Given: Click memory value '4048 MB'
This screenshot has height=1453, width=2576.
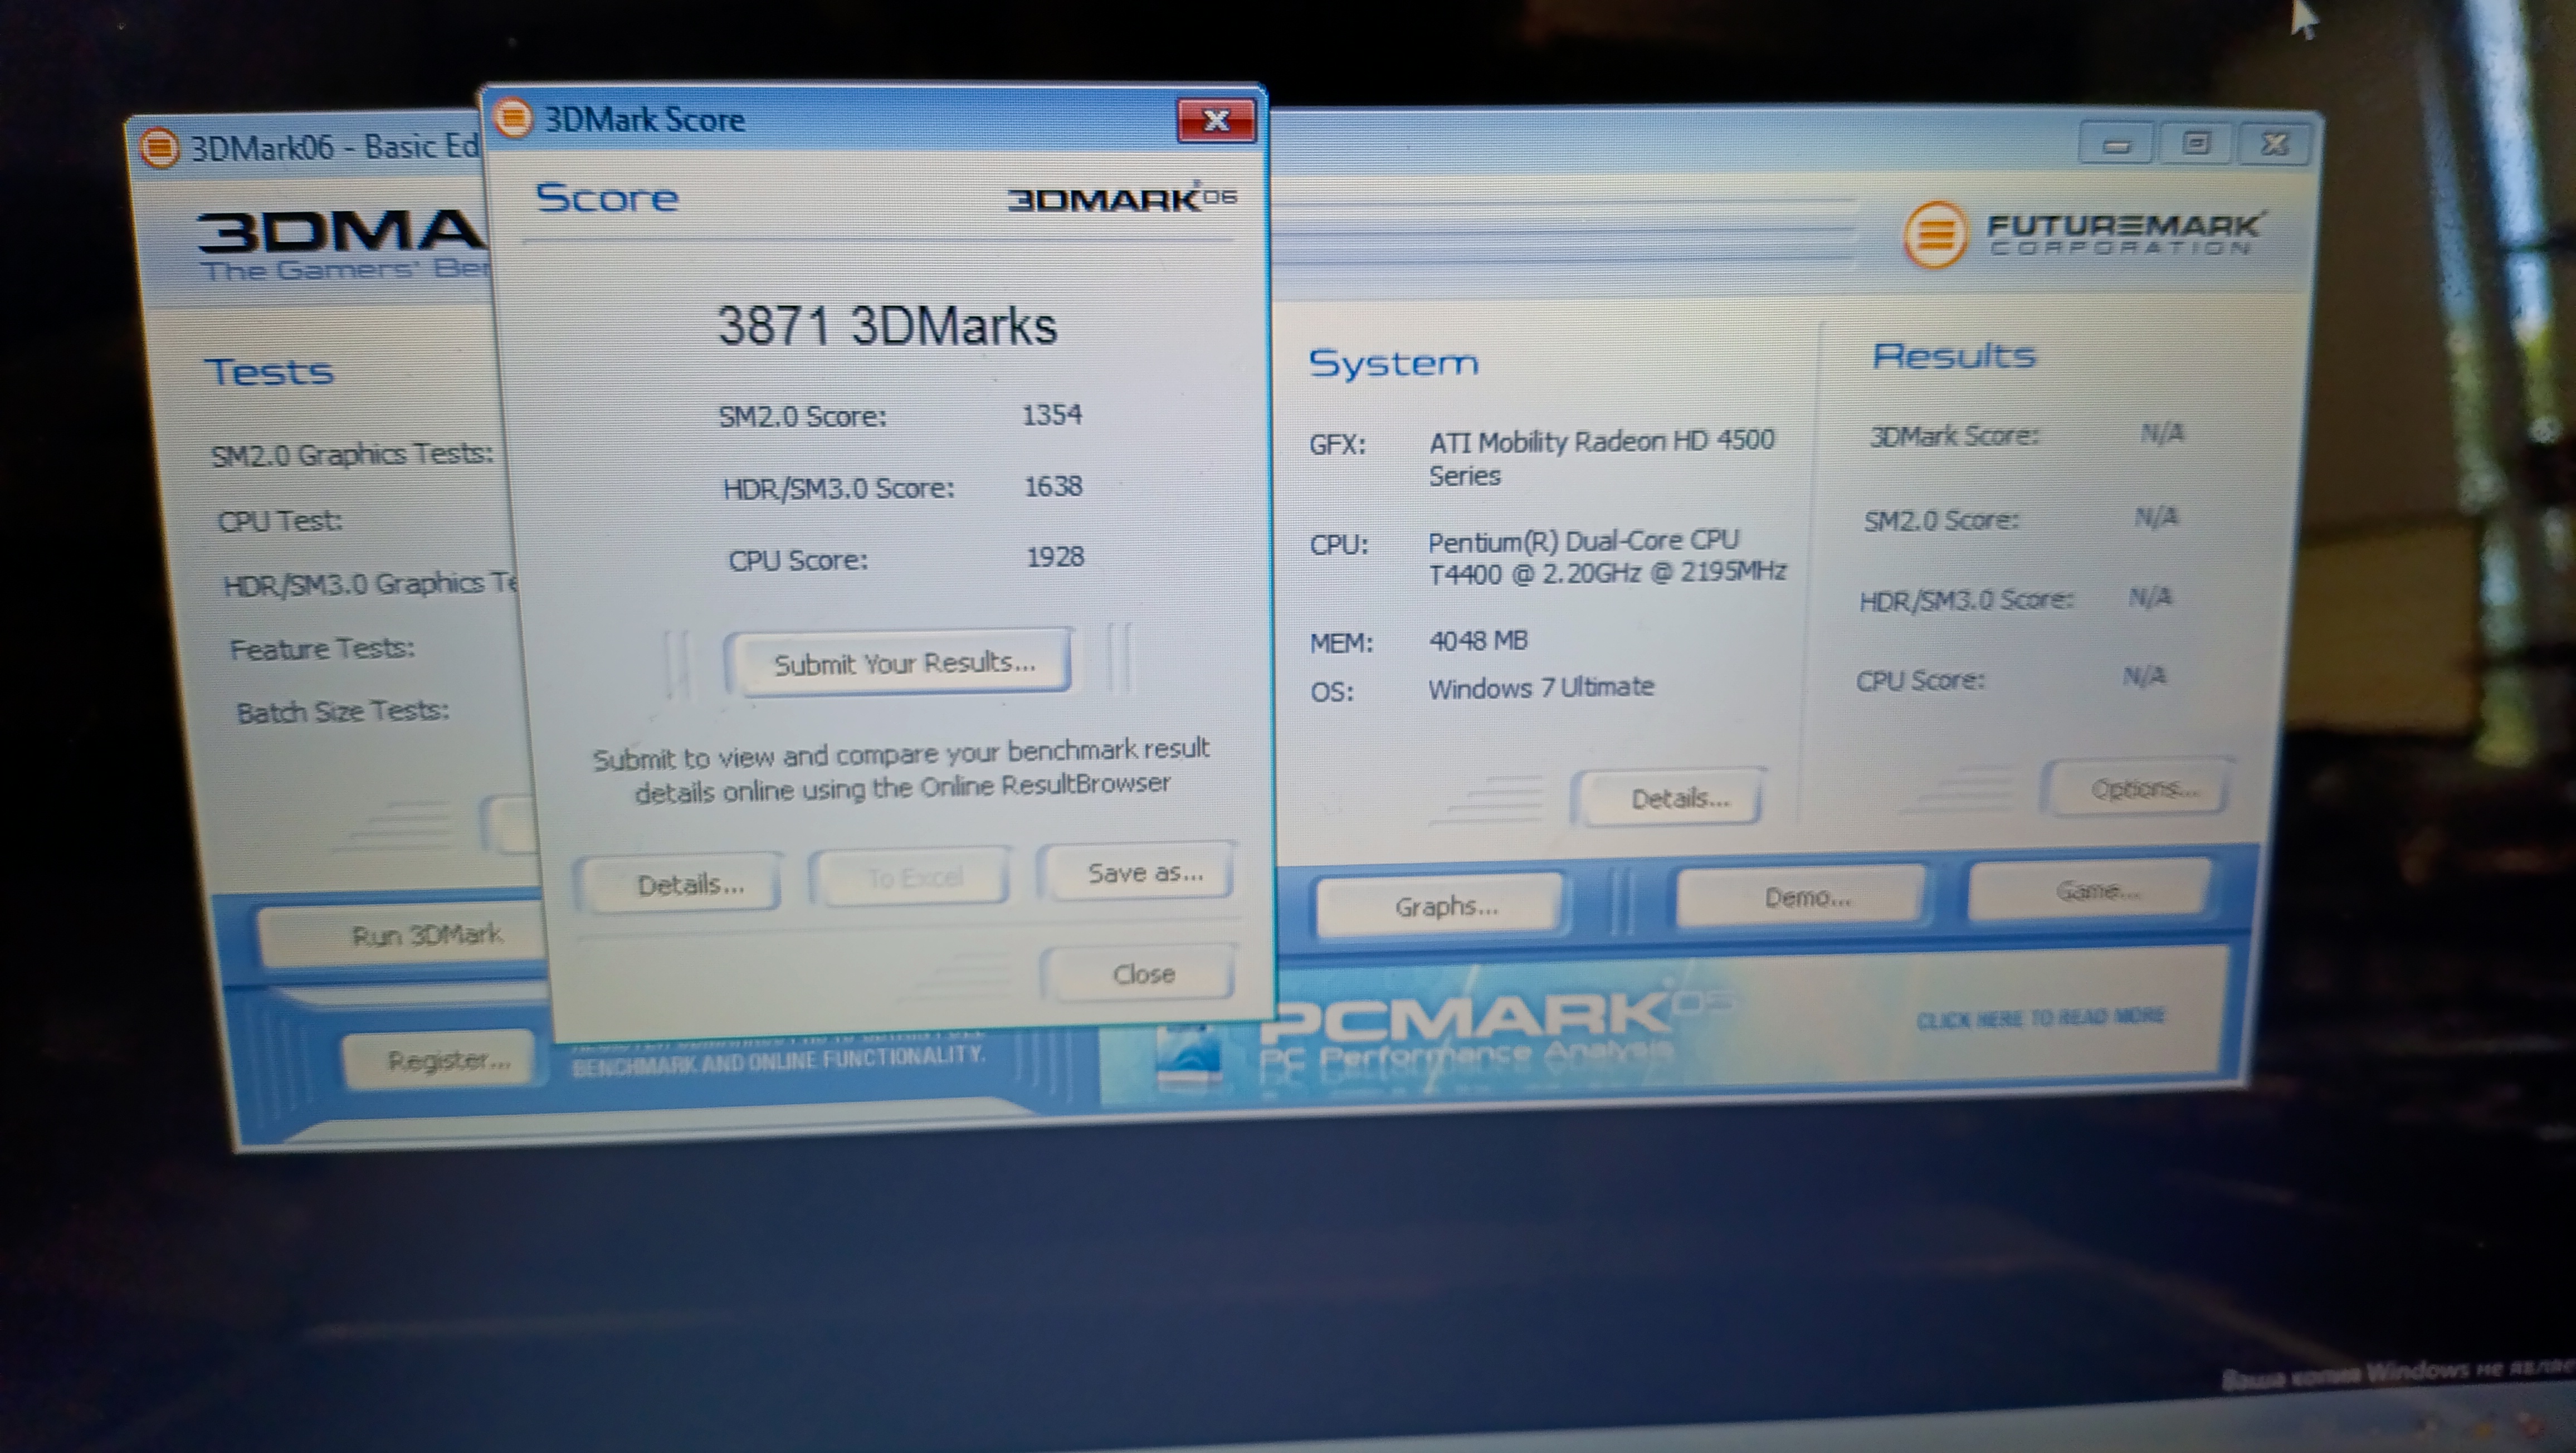Looking at the screenshot, I should [x=1478, y=640].
